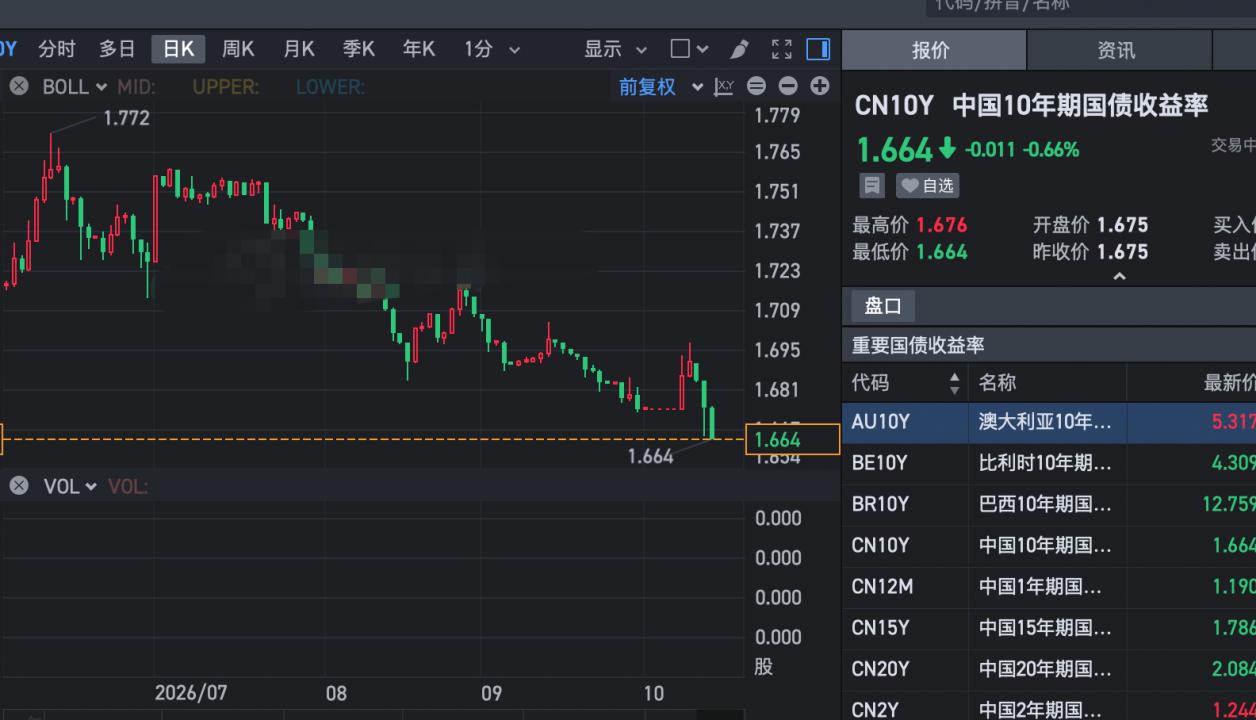
Task: Collapse quote details with up chevron
Action: coord(1119,276)
